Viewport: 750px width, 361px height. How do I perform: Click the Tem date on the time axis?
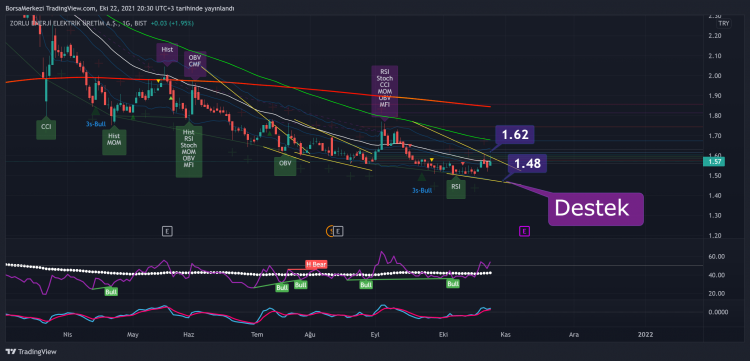257,335
